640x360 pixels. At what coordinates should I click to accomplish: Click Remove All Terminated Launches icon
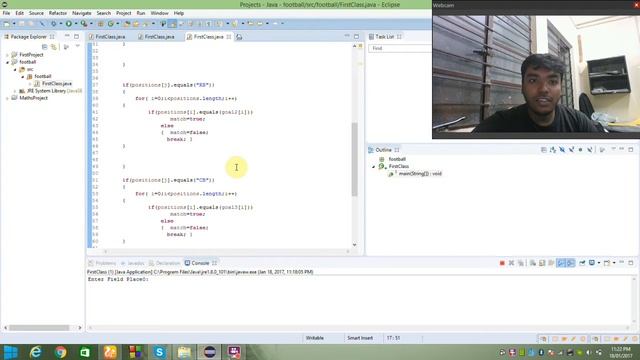click(x=521, y=263)
